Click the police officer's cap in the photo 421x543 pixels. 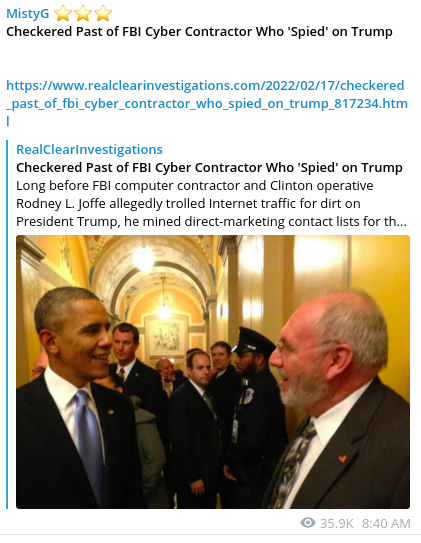[x=253, y=340]
